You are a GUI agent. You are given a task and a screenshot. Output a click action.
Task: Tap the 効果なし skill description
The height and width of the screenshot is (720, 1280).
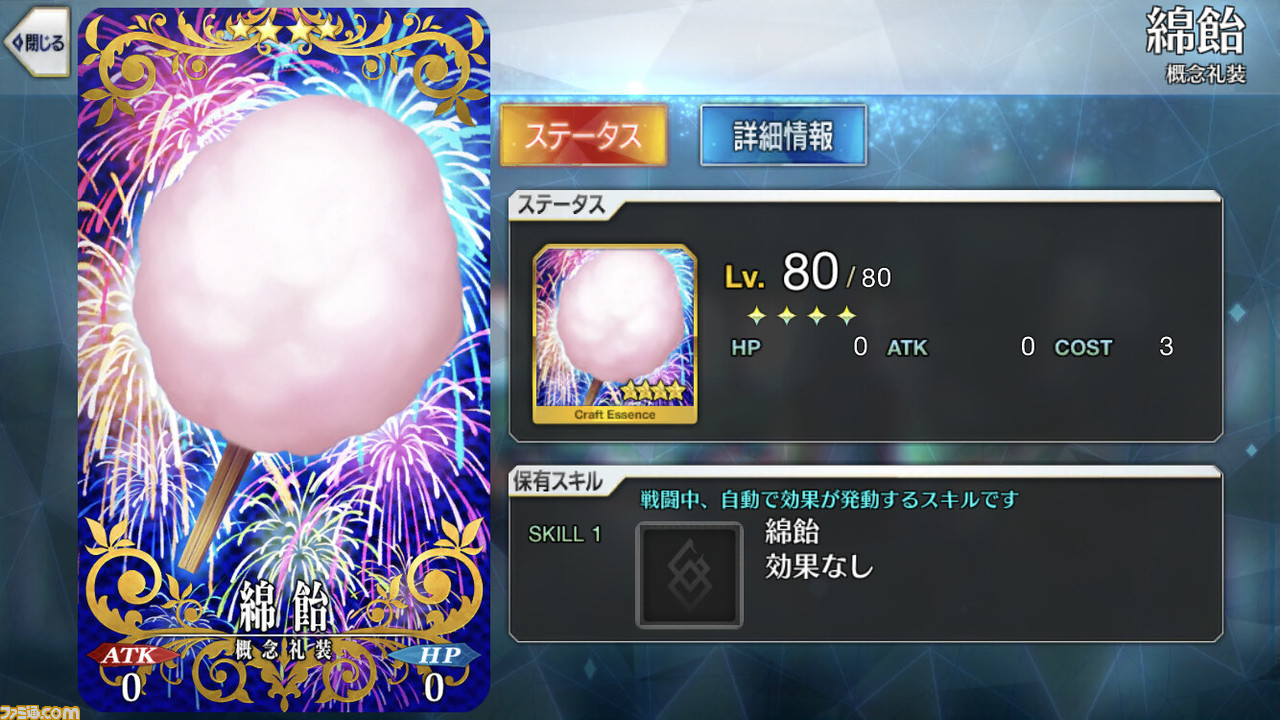(x=820, y=567)
